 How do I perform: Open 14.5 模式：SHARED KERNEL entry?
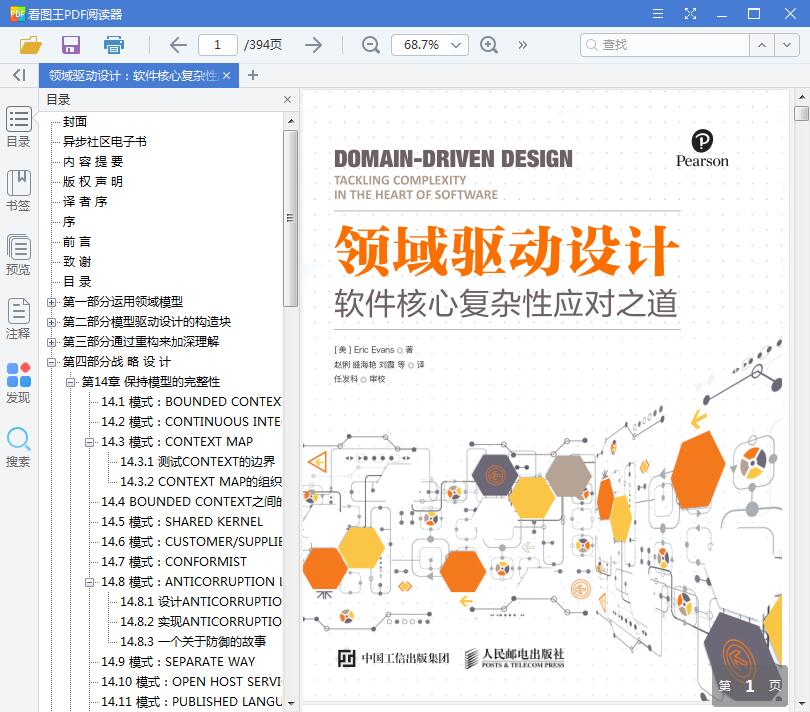[182, 522]
